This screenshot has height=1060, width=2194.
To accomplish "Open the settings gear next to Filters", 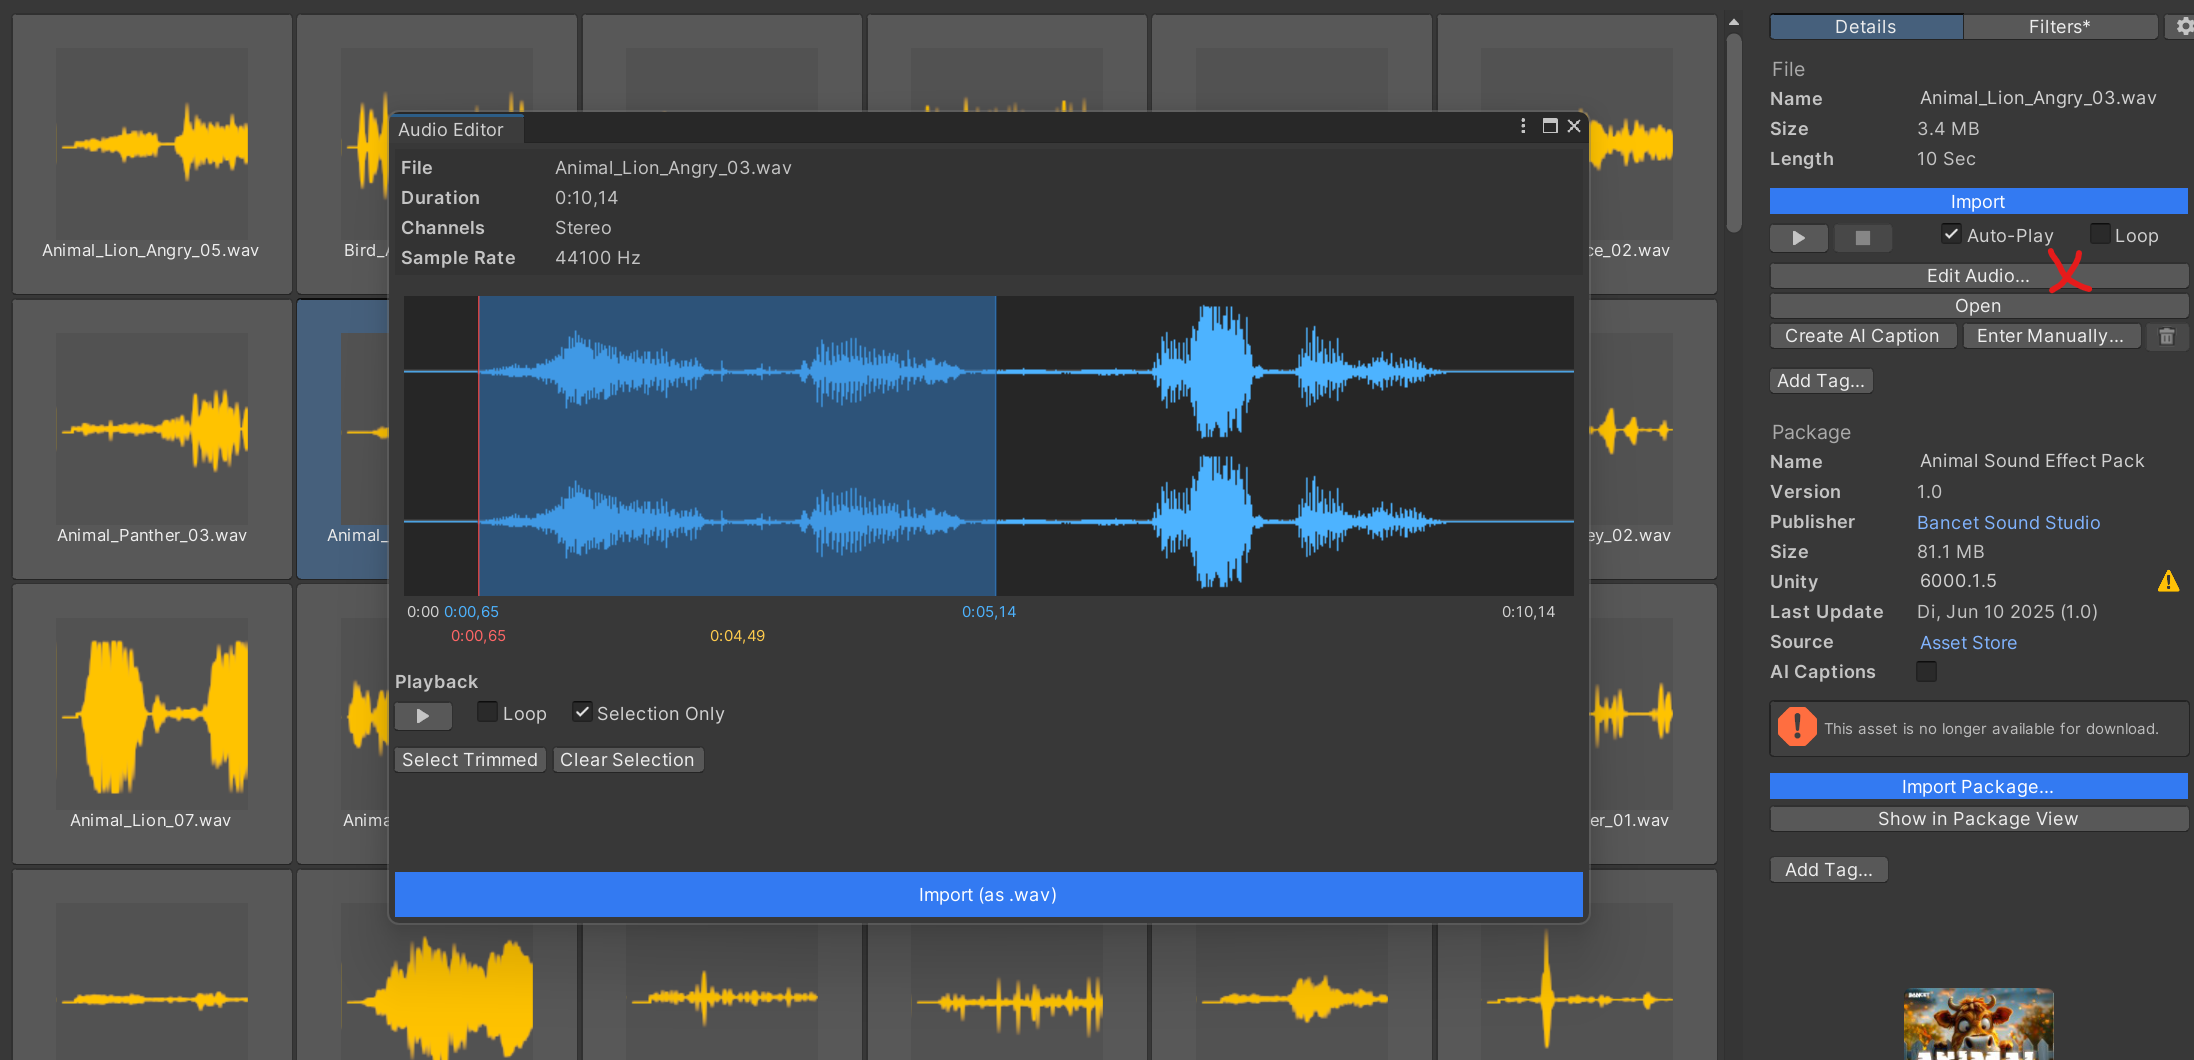I will 2184,27.
